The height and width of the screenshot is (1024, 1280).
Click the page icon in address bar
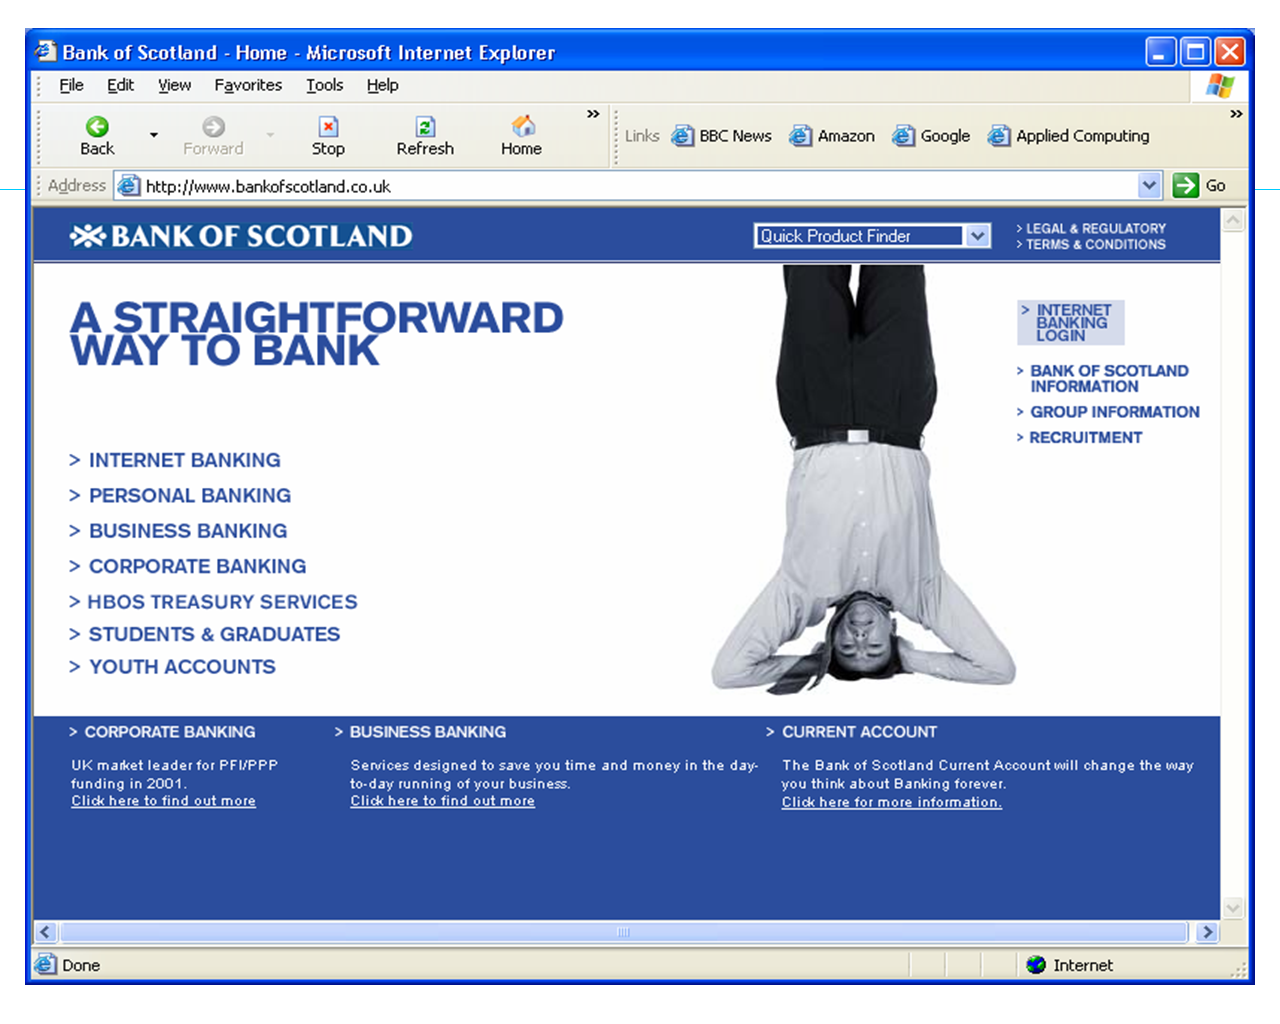pyautogui.click(x=128, y=185)
